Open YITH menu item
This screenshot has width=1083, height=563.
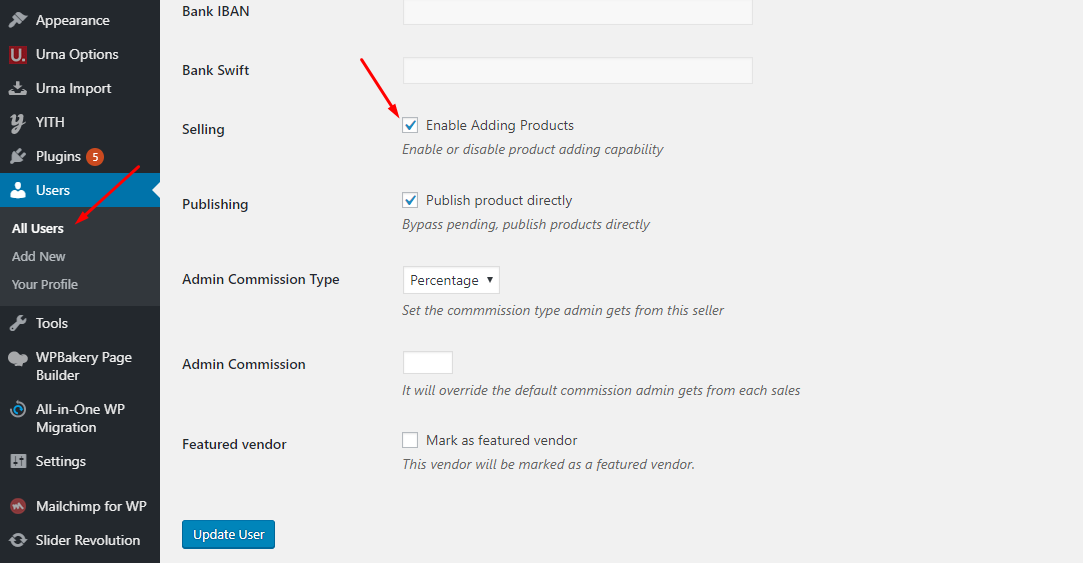(x=50, y=122)
